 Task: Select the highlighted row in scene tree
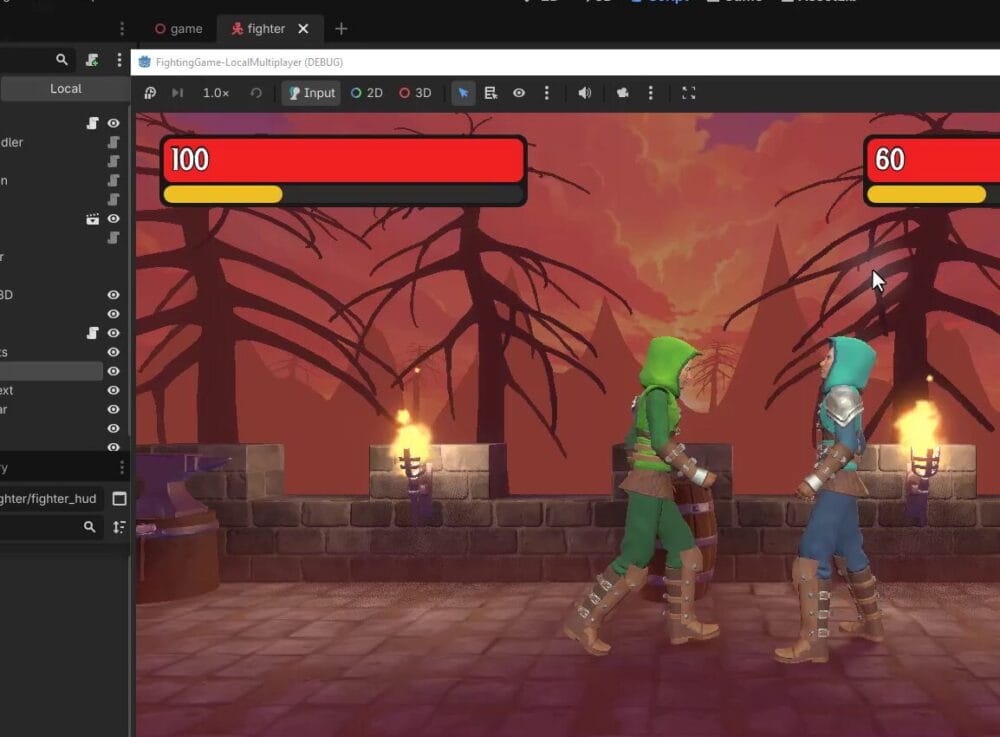pyautogui.click(x=51, y=371)
